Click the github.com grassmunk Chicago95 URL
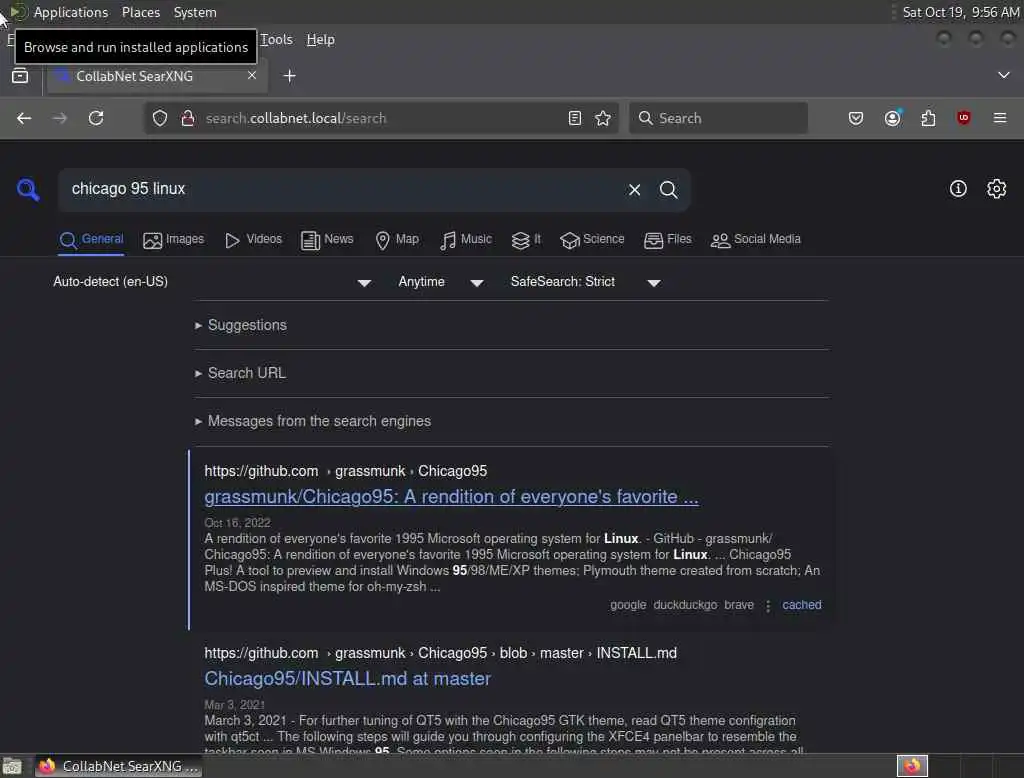Image resolution: width=1024 pixels, height=778 pixels. [x=345, y=471]
